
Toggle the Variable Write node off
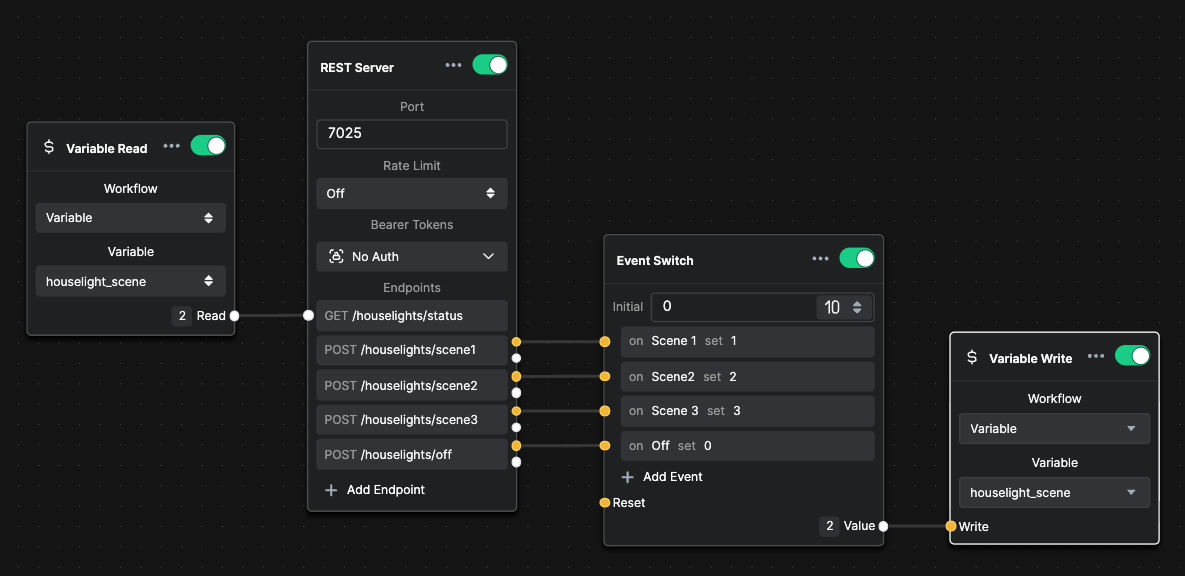tap(1132, 355)
